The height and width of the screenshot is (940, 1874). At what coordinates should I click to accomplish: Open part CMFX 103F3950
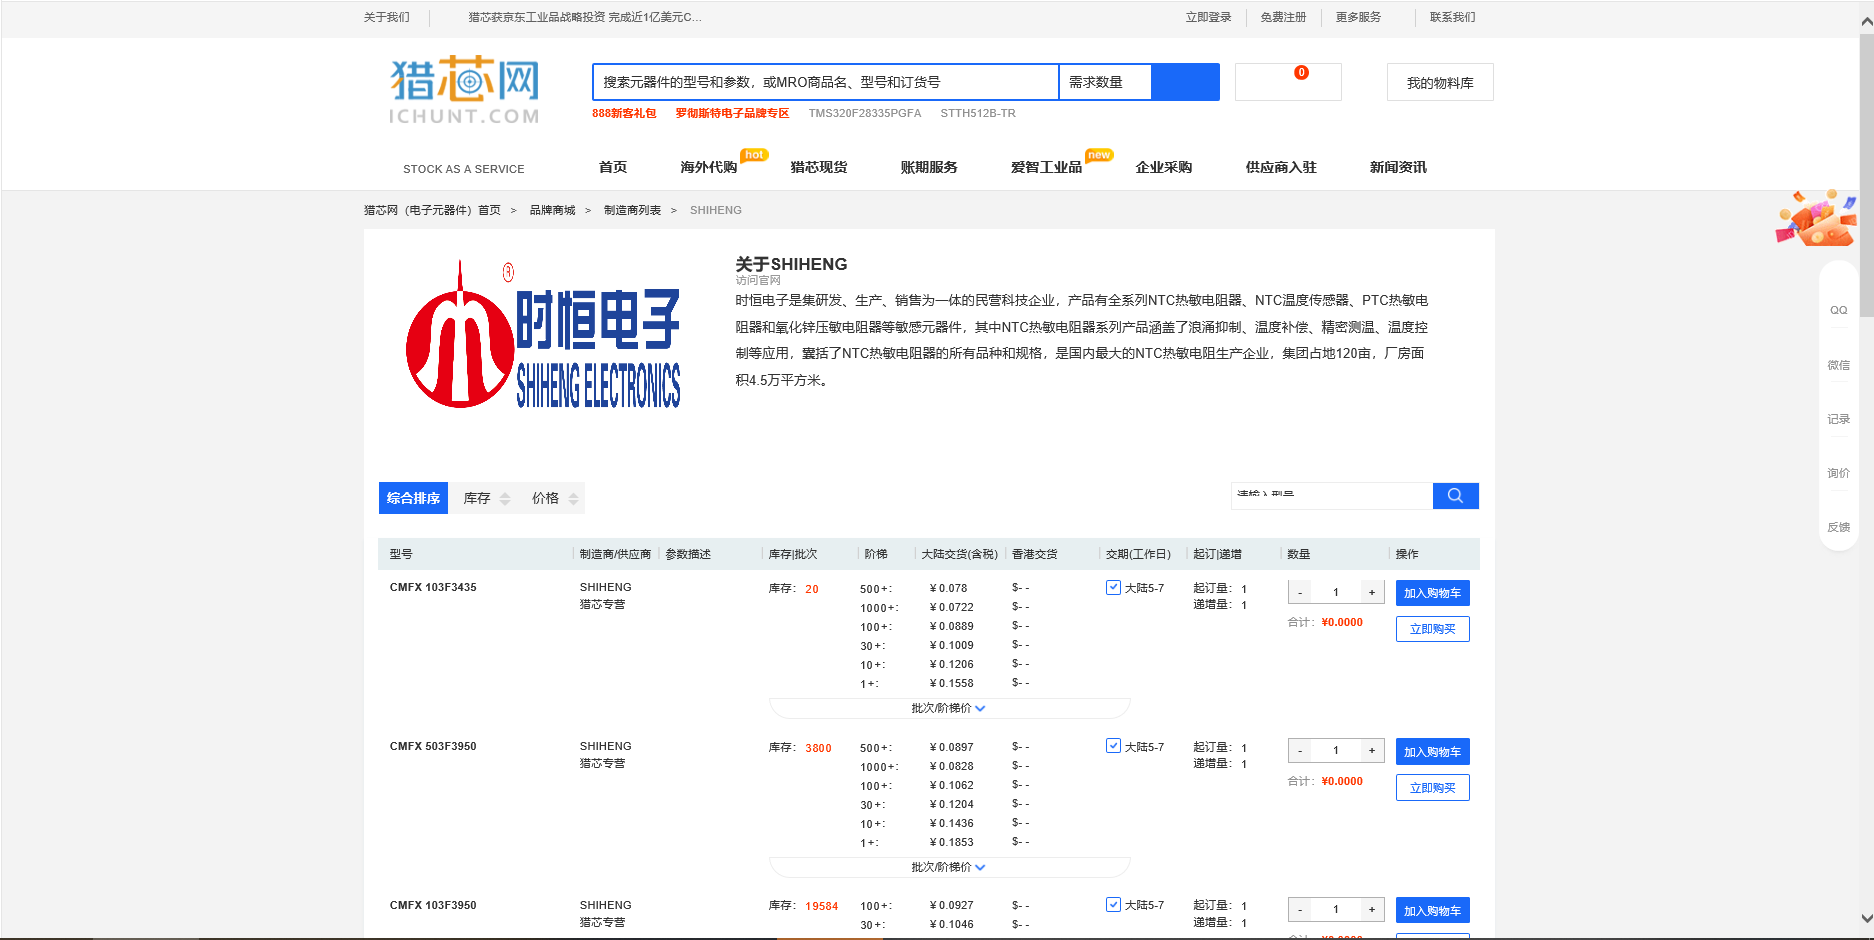pos(433,905)
